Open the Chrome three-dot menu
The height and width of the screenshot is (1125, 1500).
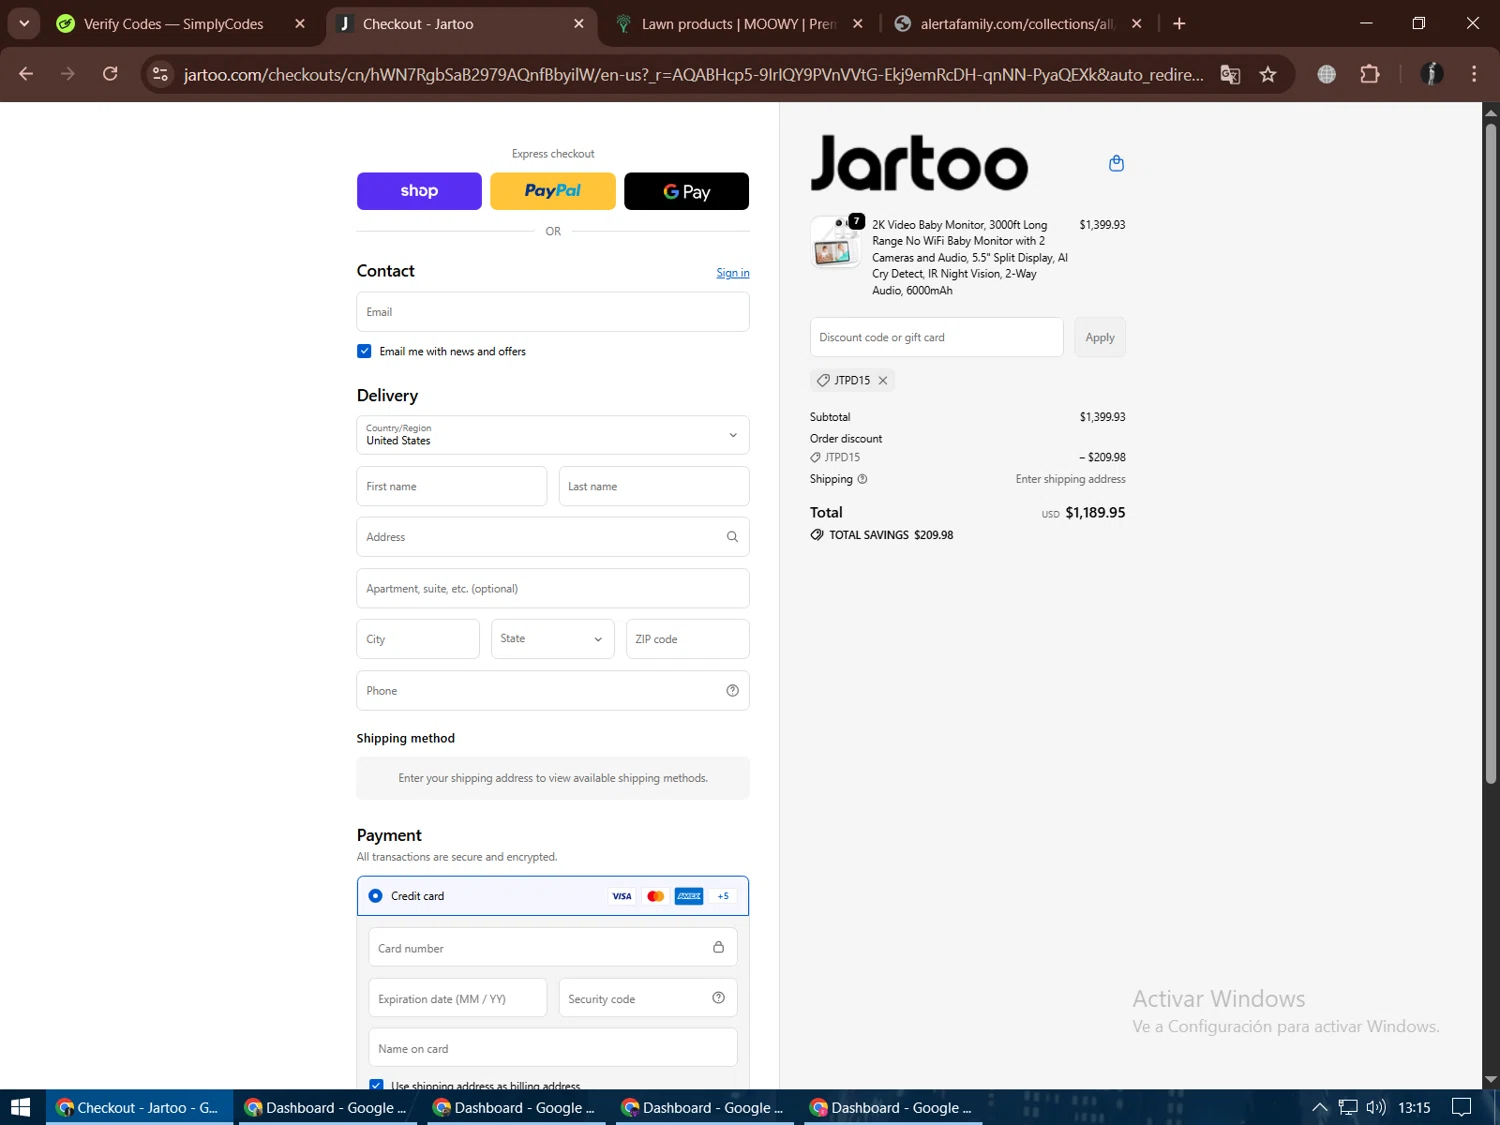[x=1474, y=74]
